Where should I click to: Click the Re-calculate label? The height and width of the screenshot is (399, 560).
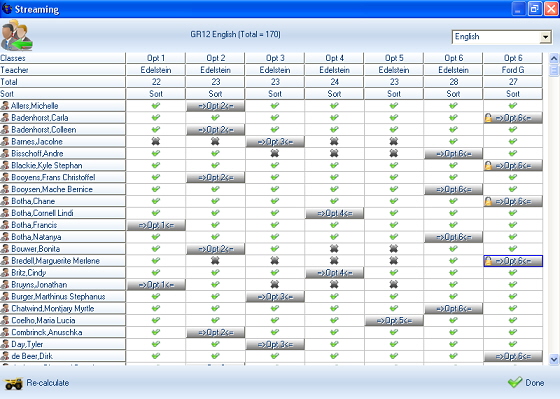click(x=48, y=383)
